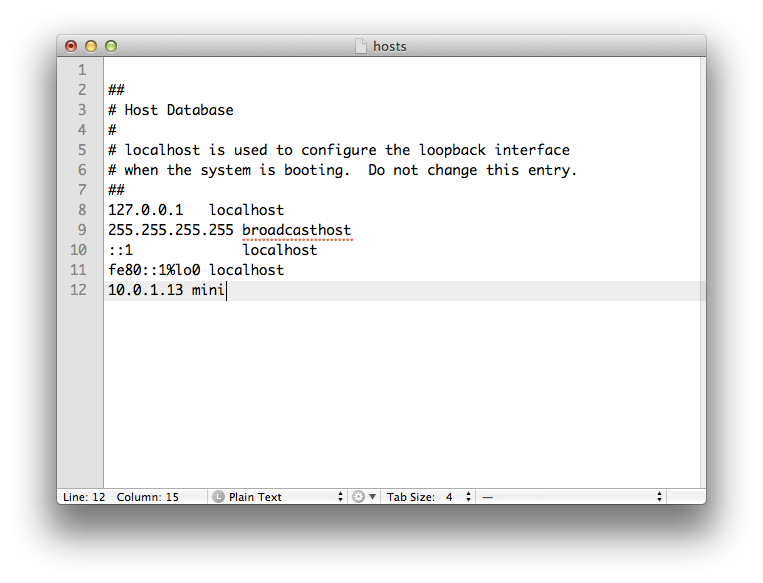The image size is (763, 583).
Task: Click 'fe80::1%lo0' on line 11
Action: pyautogui.click(x=154, y=270)
